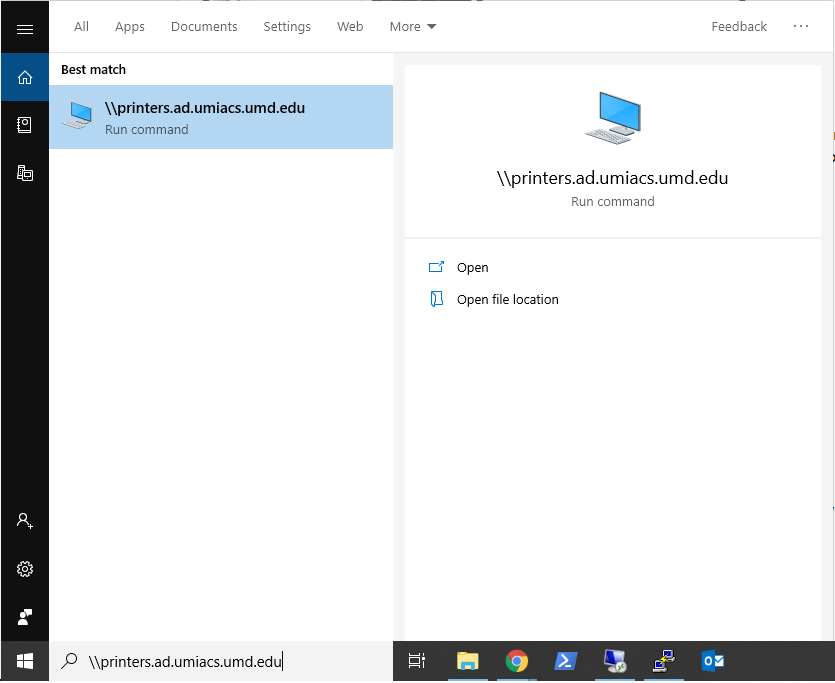
Task: Launch File Explorer from the taskbar
Action: pos(467,661)
